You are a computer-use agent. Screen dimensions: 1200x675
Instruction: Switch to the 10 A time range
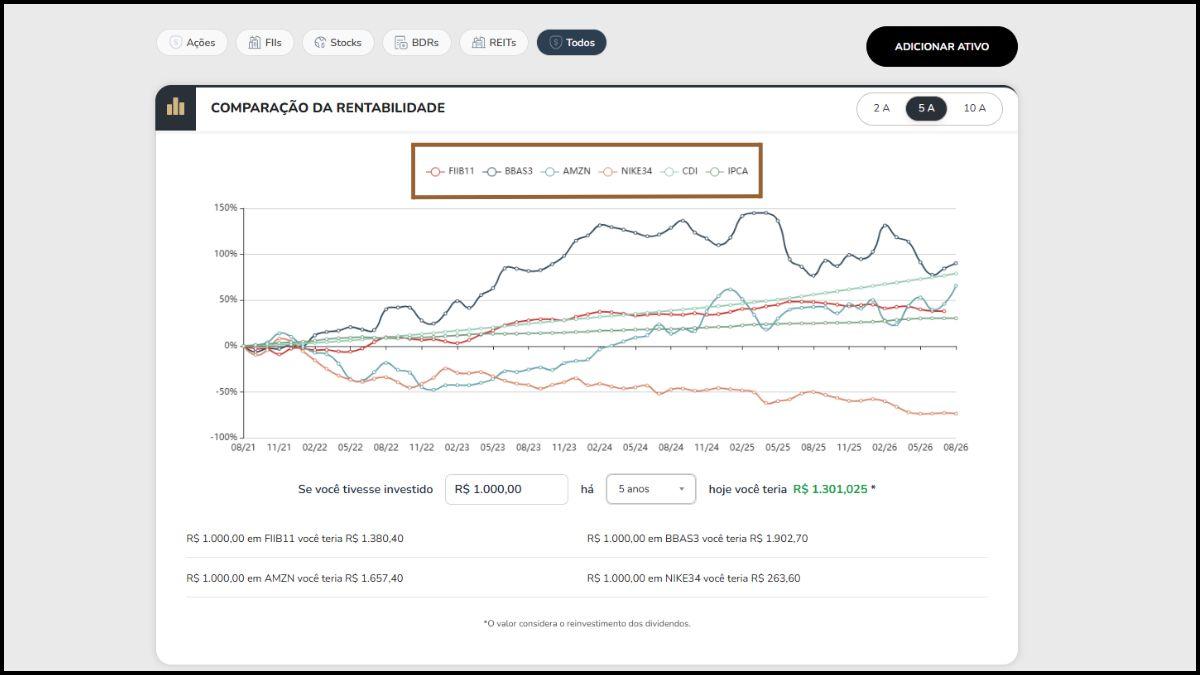tap(974, 108)
